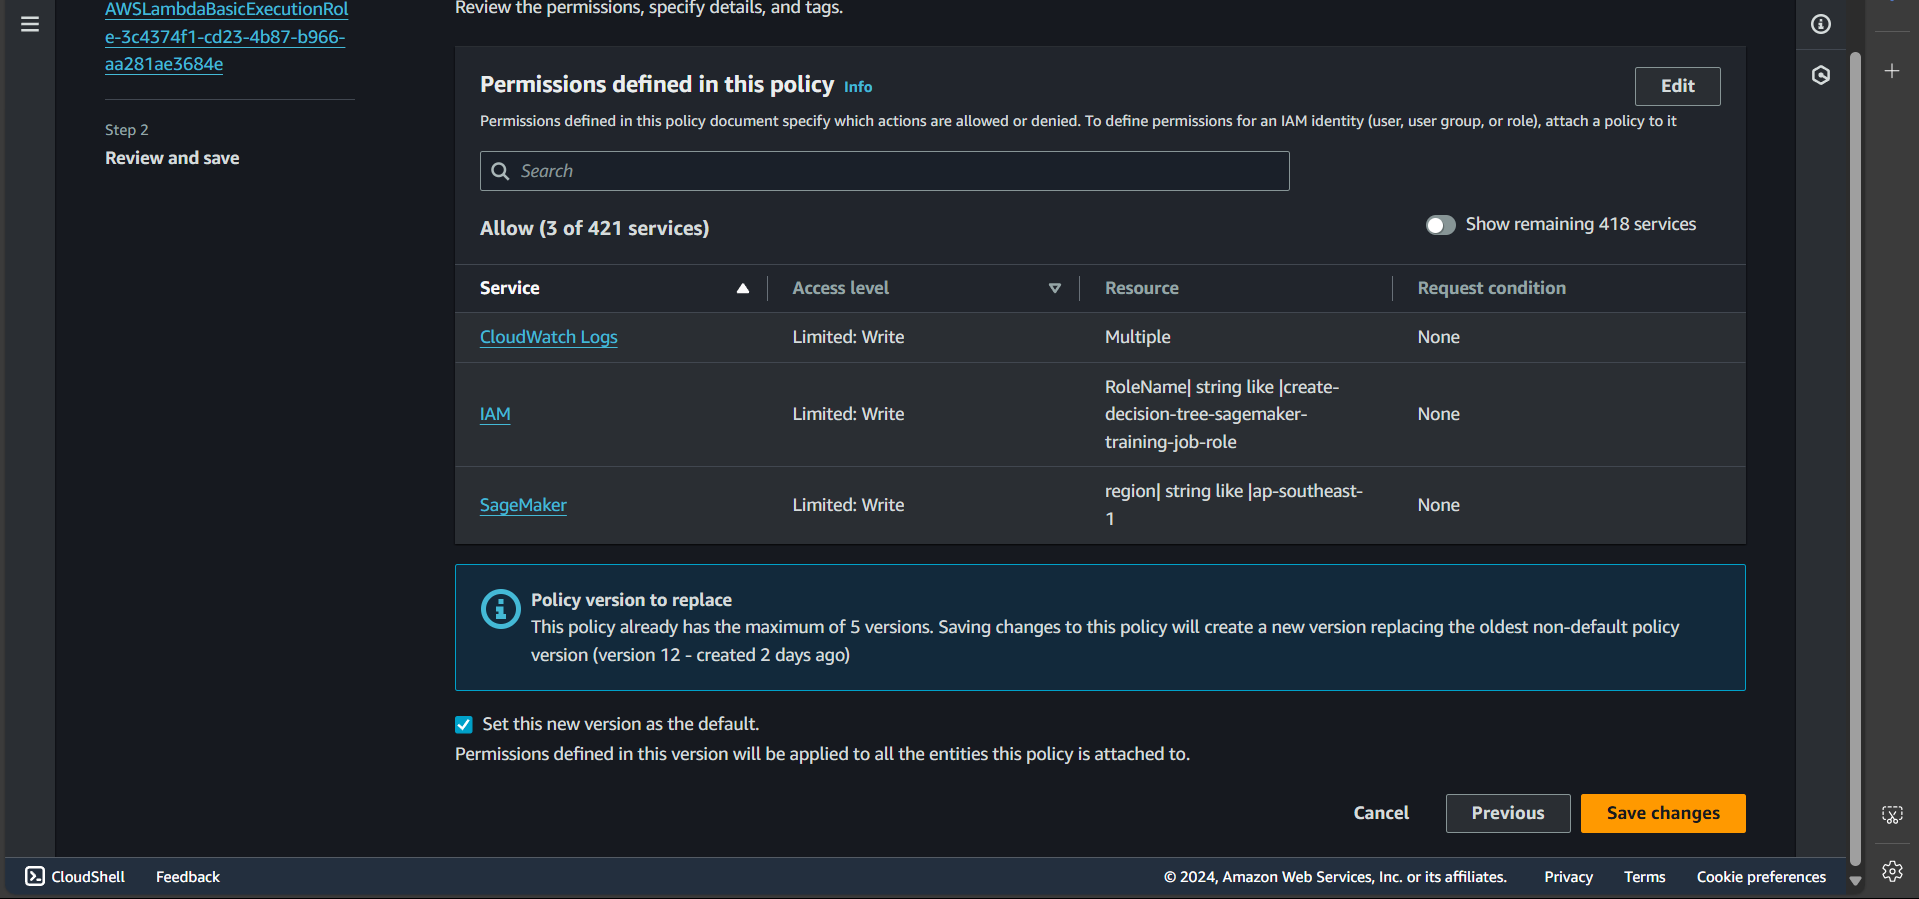Click the permissions Search field
Screen dimensions: 1919x899
(884, 171)
